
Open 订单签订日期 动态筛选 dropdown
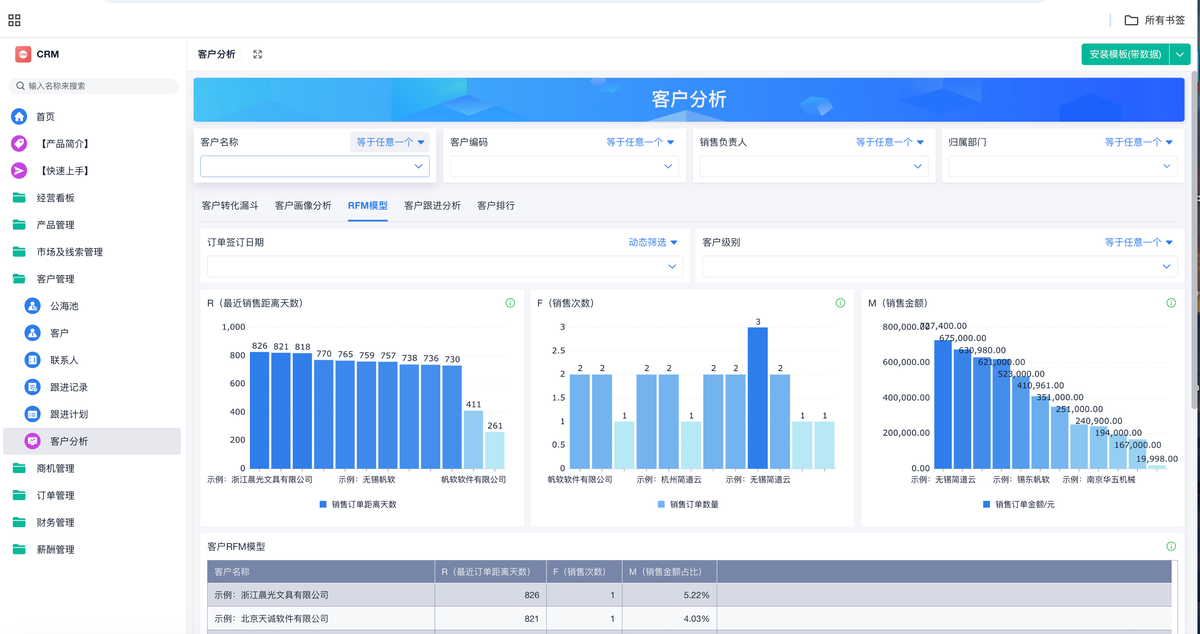click(653, 242)
